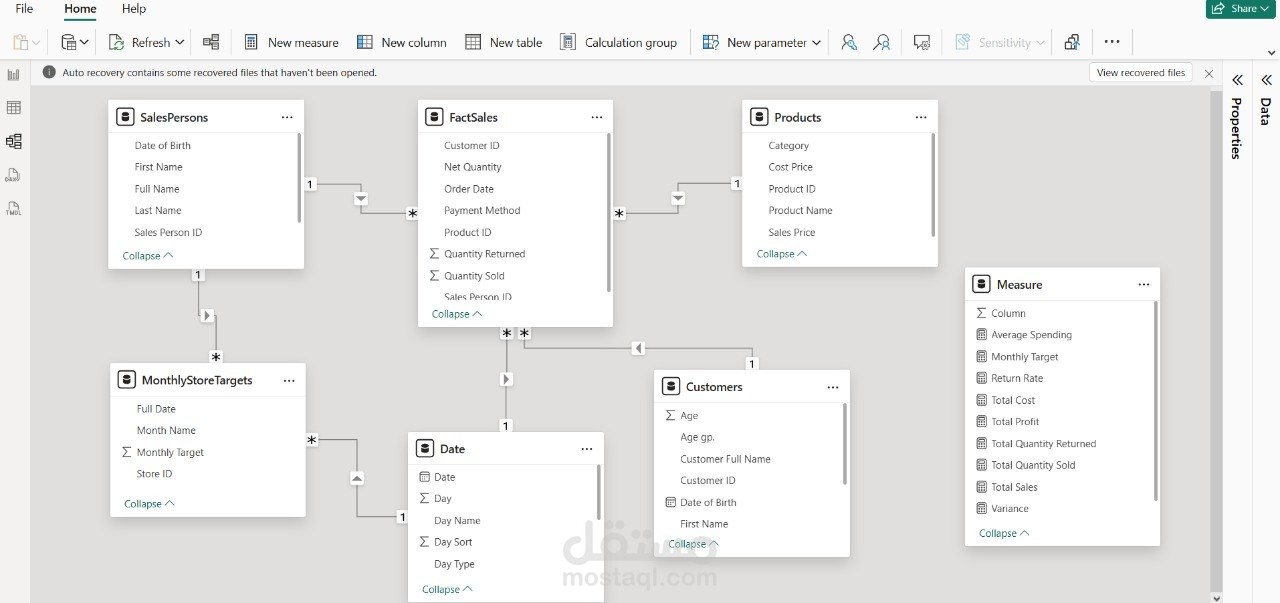Expand the Properties pane
This screenshot has height=603, width=1280.
tap(1237, 80)
